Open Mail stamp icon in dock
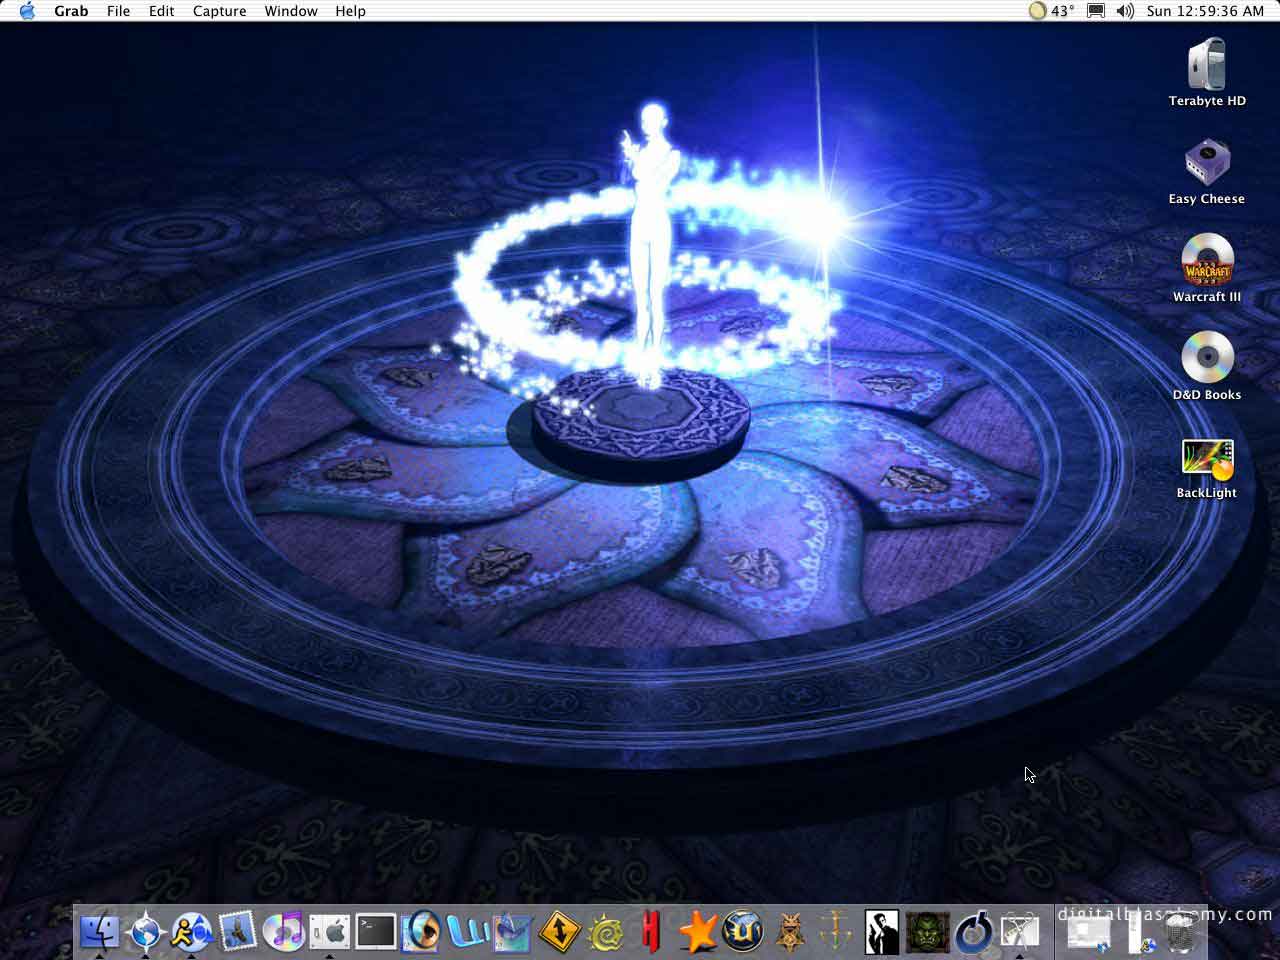 coord(238,932)
